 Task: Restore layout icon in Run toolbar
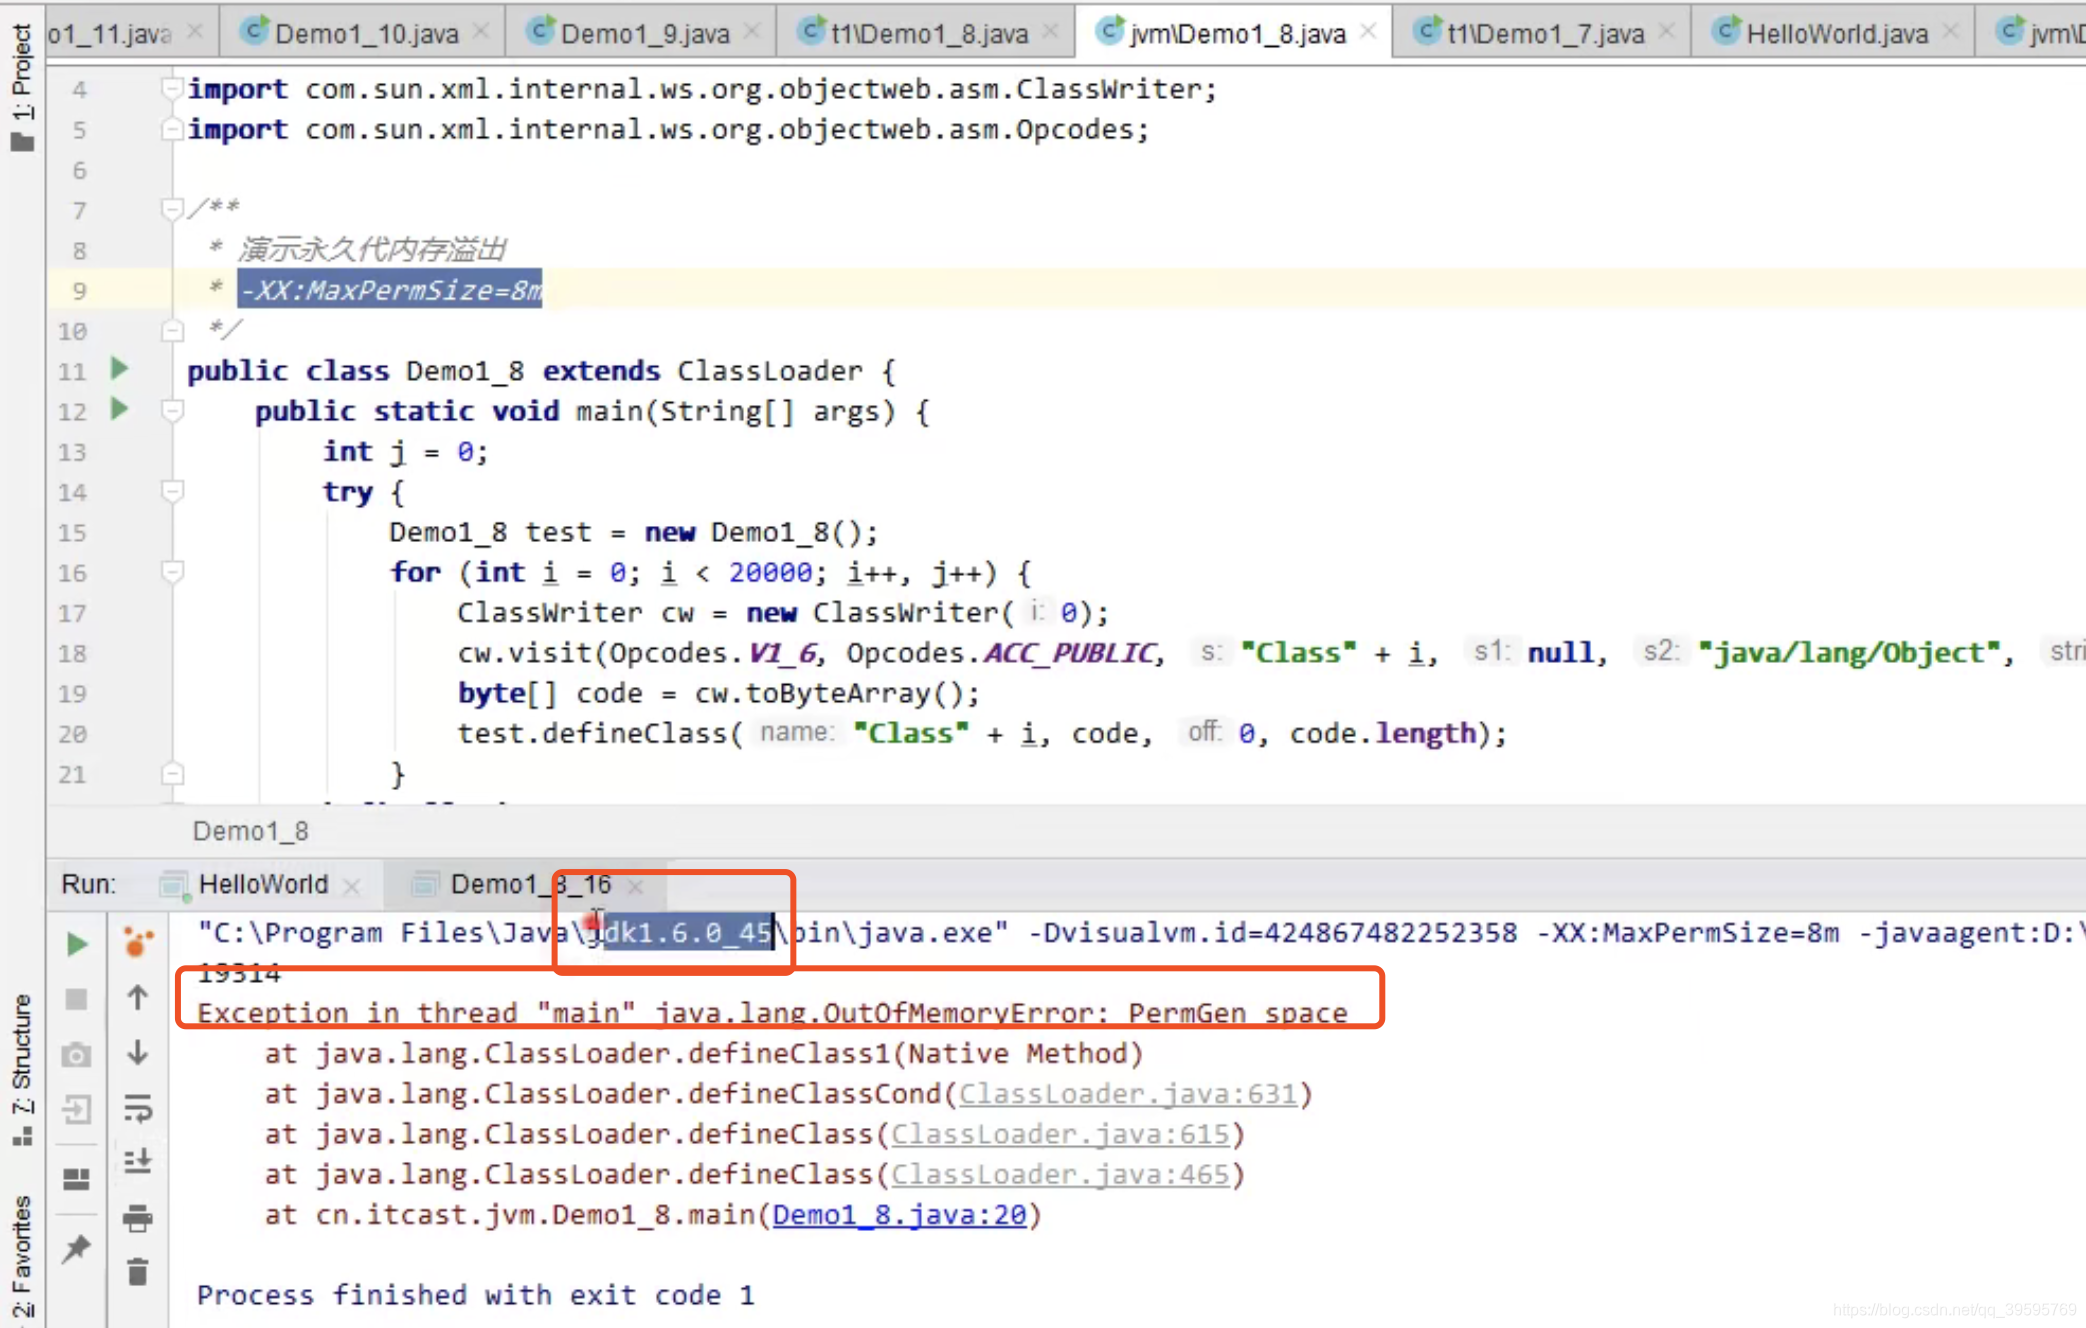pos(76,1179)
